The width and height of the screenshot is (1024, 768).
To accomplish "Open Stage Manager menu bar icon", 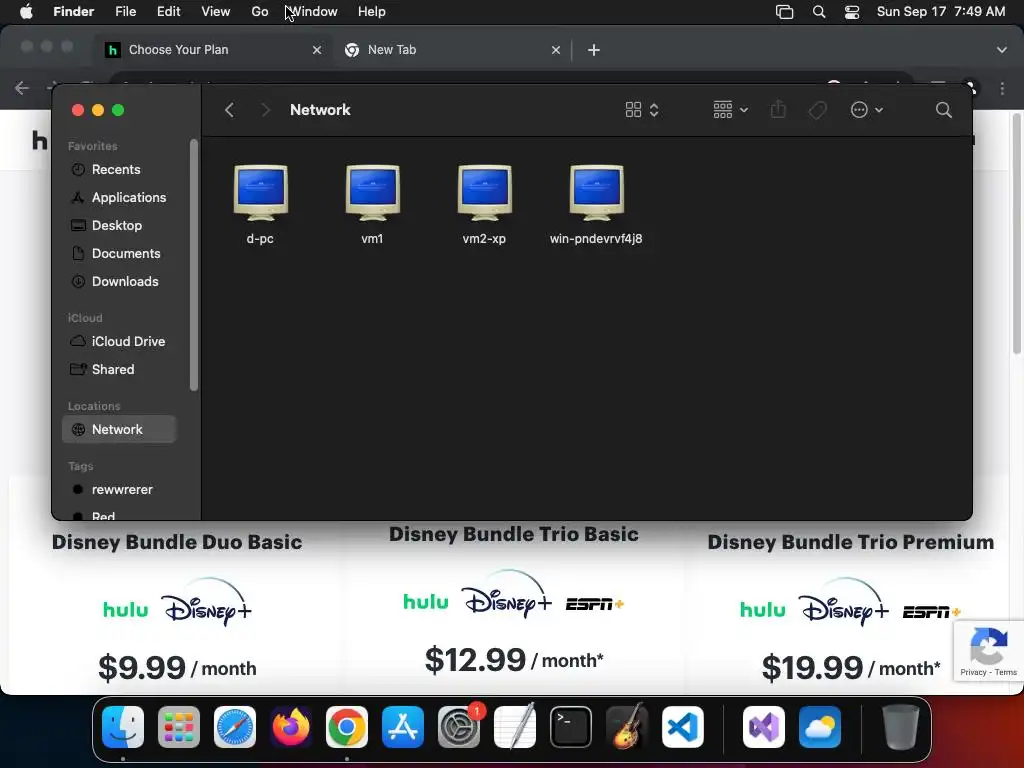I will tap(784, 12).
